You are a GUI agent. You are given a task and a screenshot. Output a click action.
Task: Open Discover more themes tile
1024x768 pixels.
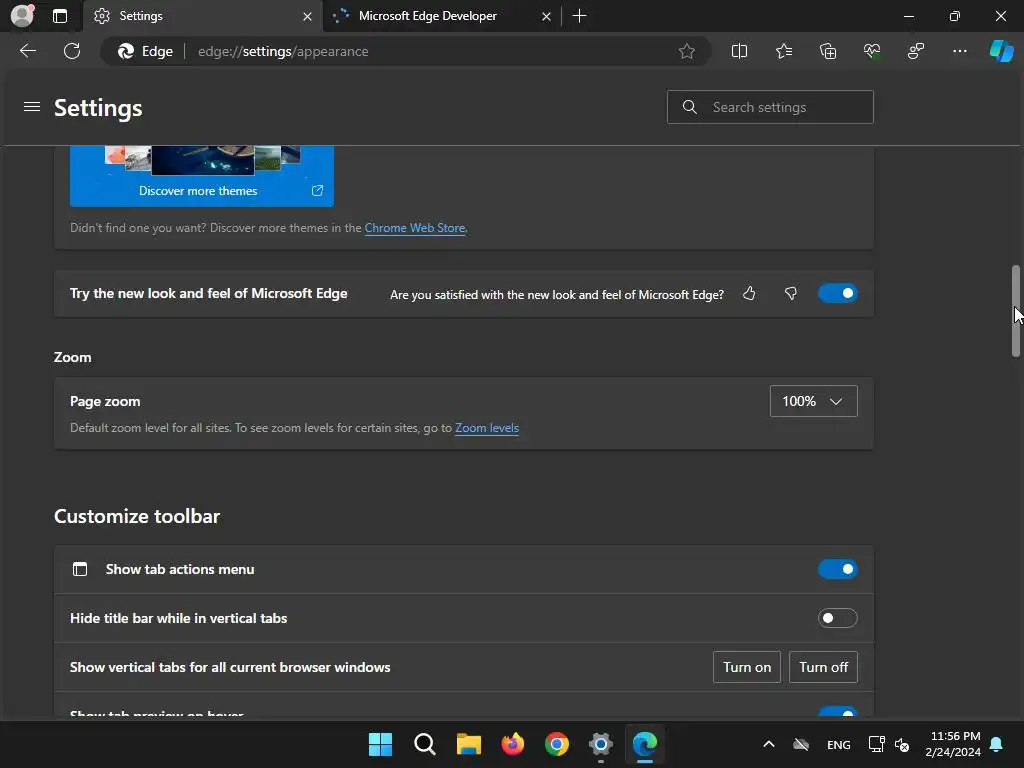[x=202, y=176]
